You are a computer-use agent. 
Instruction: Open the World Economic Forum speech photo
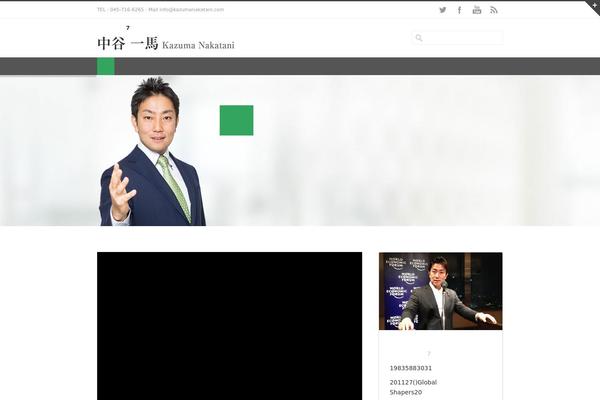tap(440, 291)
